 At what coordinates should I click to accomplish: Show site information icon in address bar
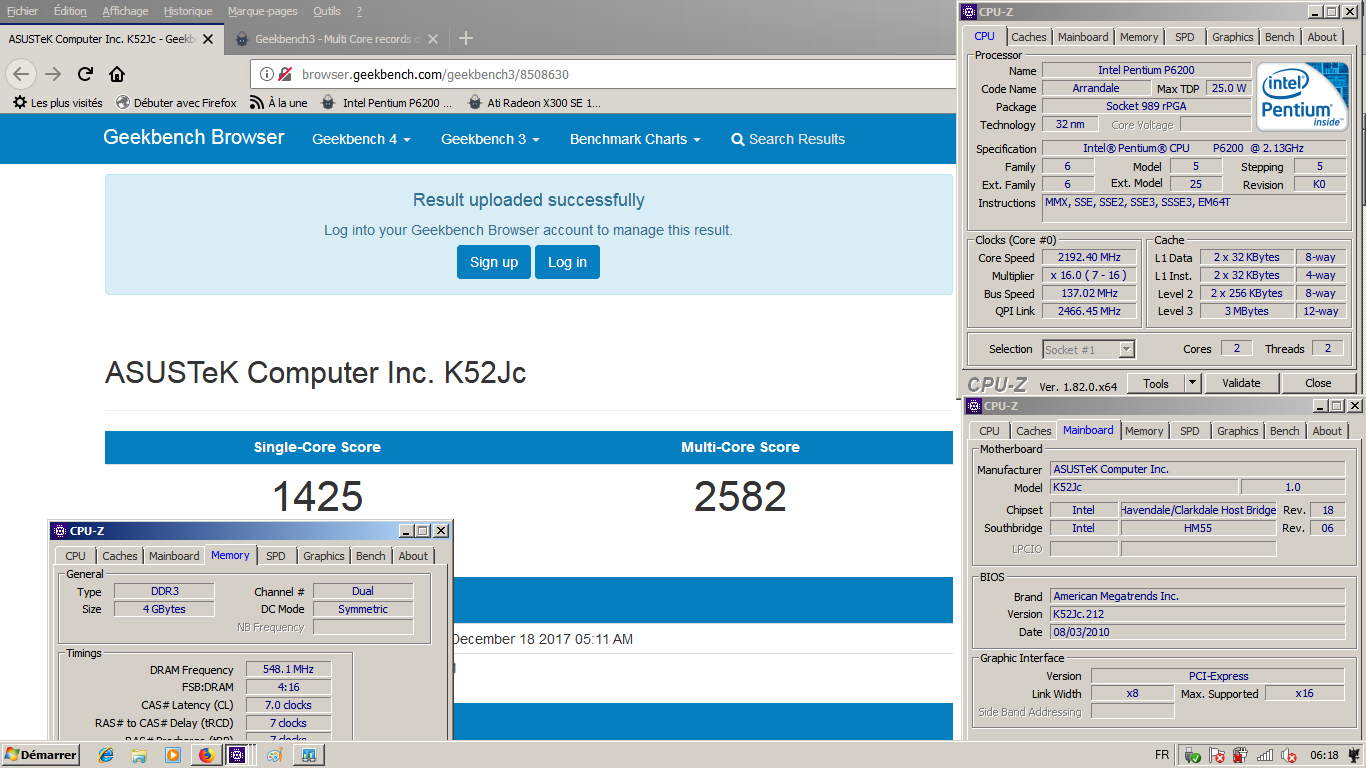266,74
